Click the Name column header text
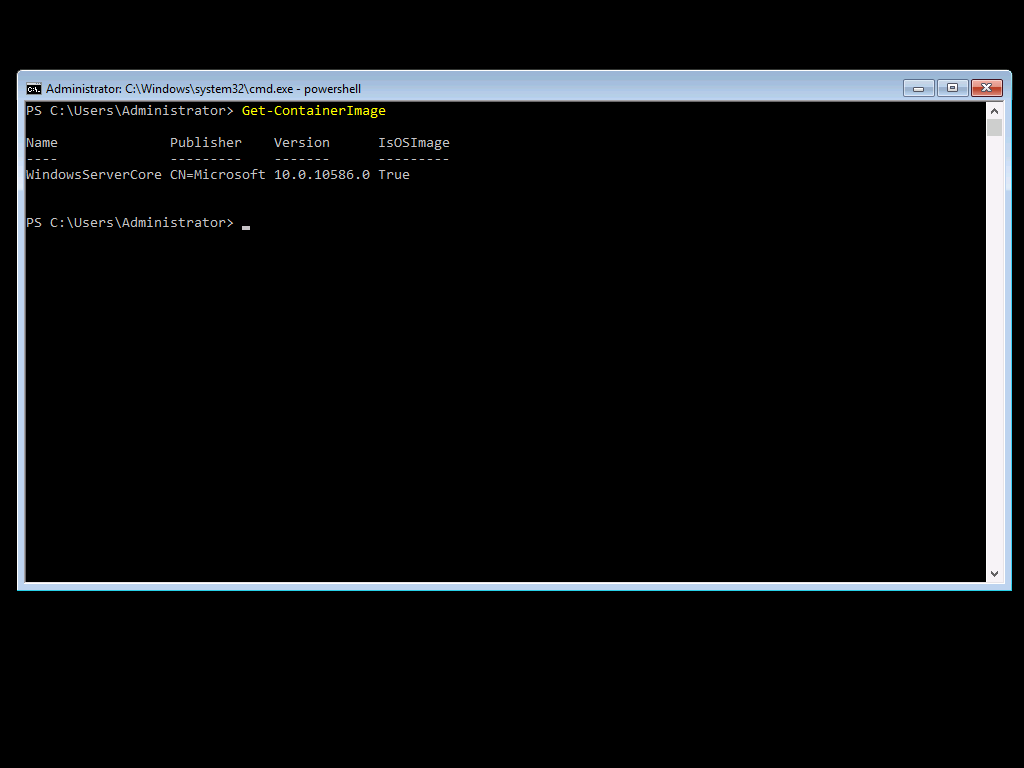 tap(41, 142)
